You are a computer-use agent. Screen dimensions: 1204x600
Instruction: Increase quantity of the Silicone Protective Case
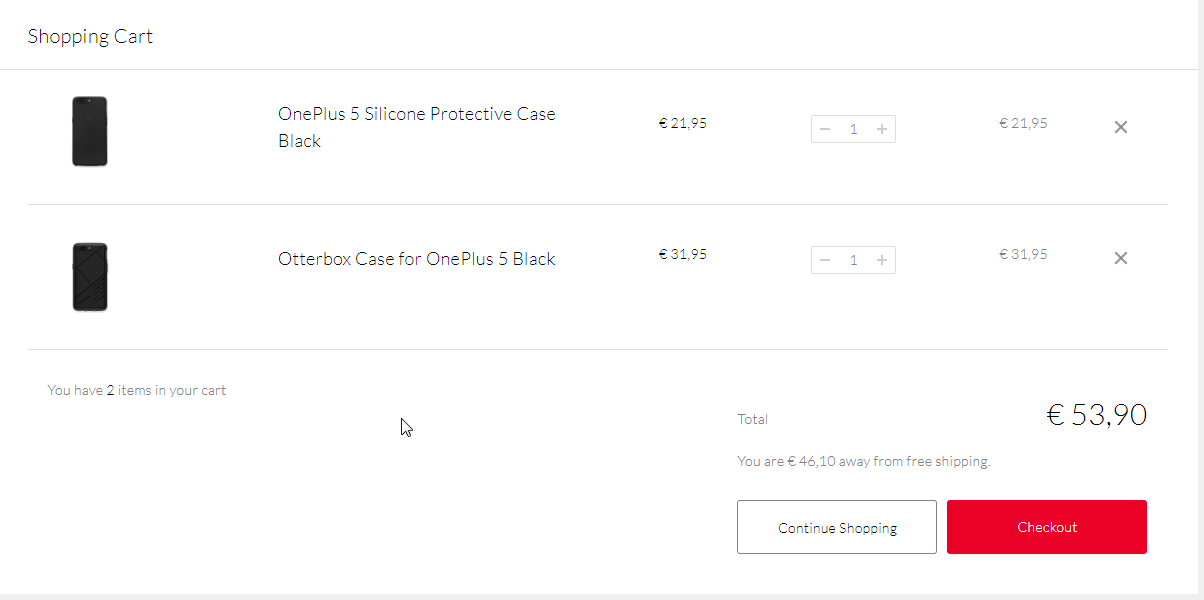pos(881,129)
